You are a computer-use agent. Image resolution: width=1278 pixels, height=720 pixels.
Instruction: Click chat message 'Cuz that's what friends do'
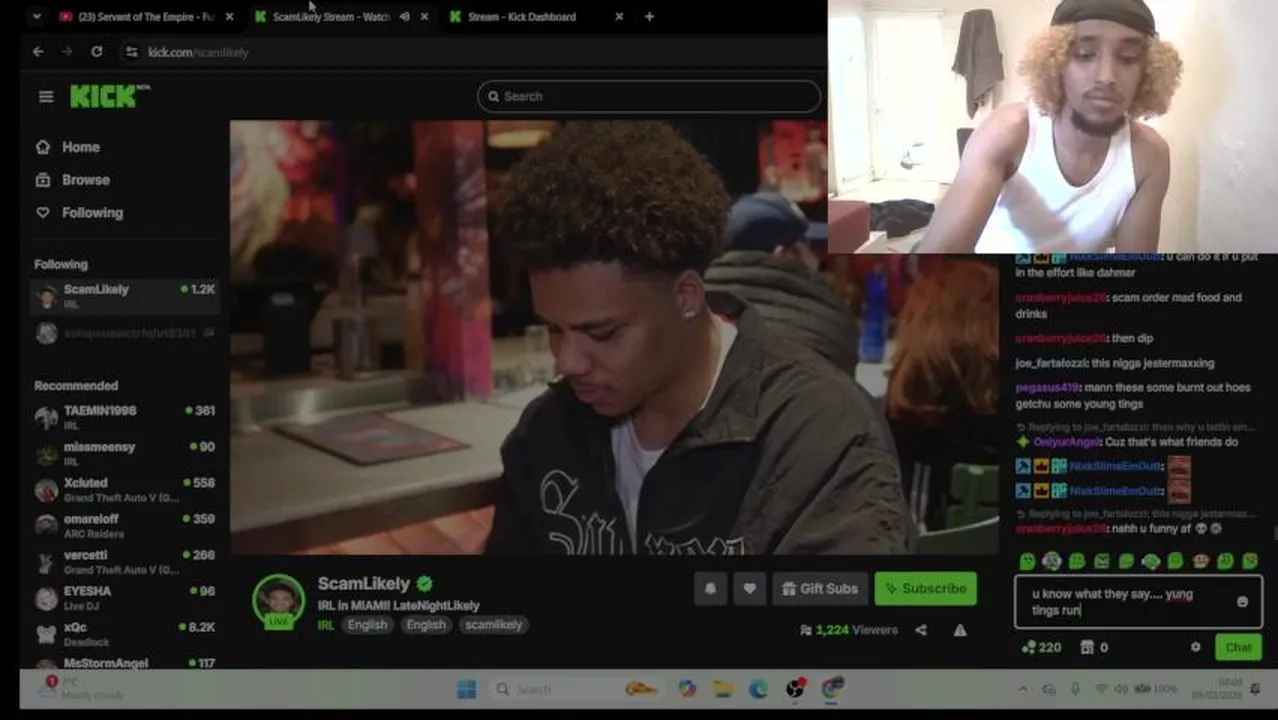(1172, 442)
